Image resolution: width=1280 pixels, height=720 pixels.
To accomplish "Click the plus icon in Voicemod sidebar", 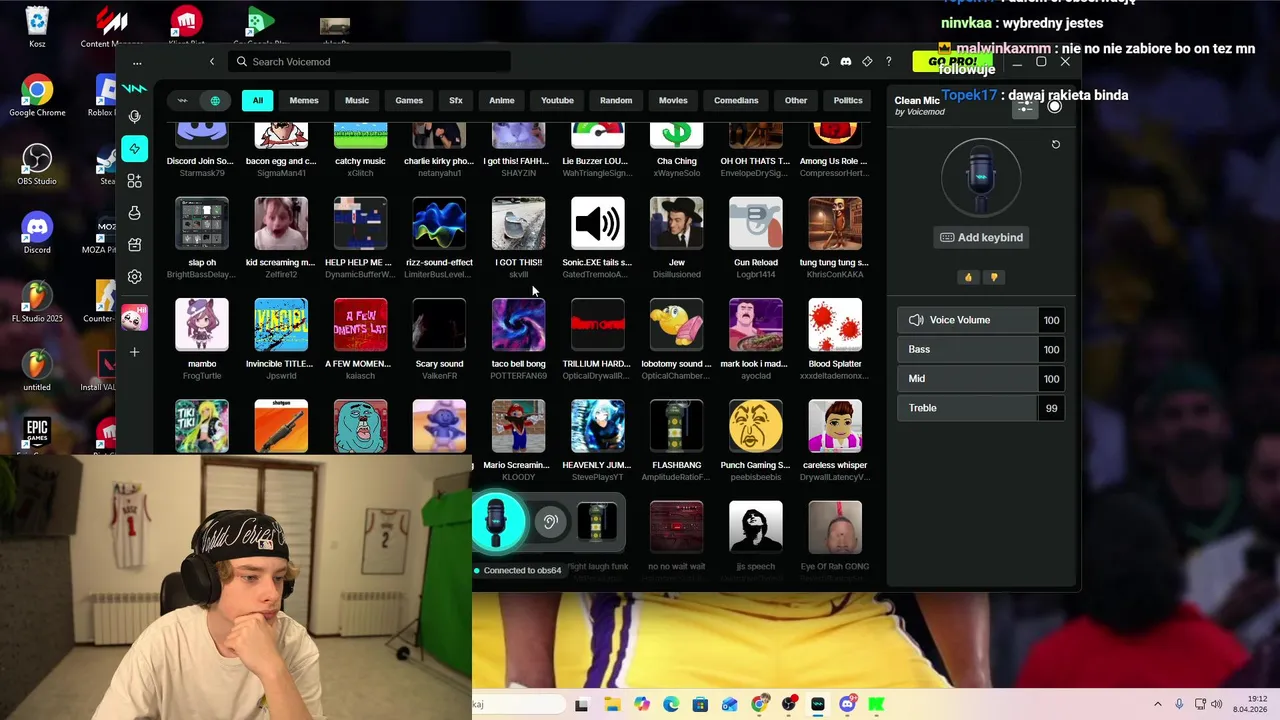I will coord(134,352).
